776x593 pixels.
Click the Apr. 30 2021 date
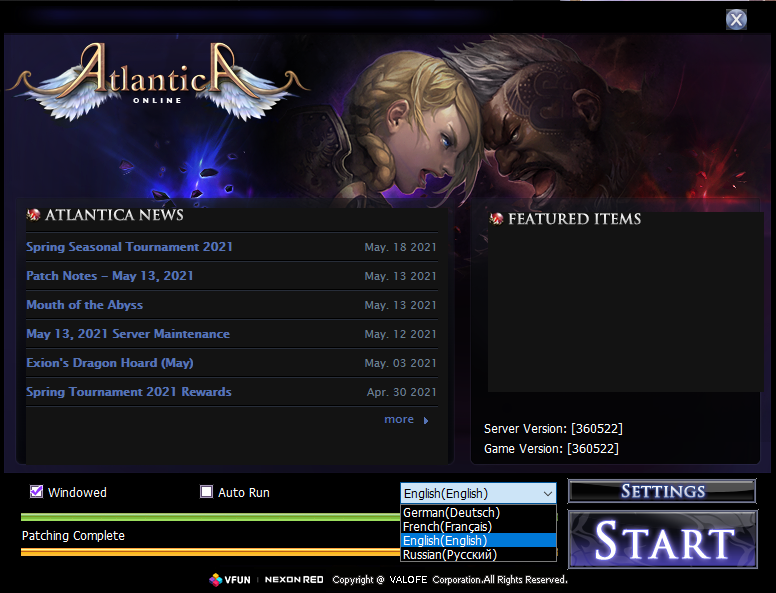click(x=401, y=392)
